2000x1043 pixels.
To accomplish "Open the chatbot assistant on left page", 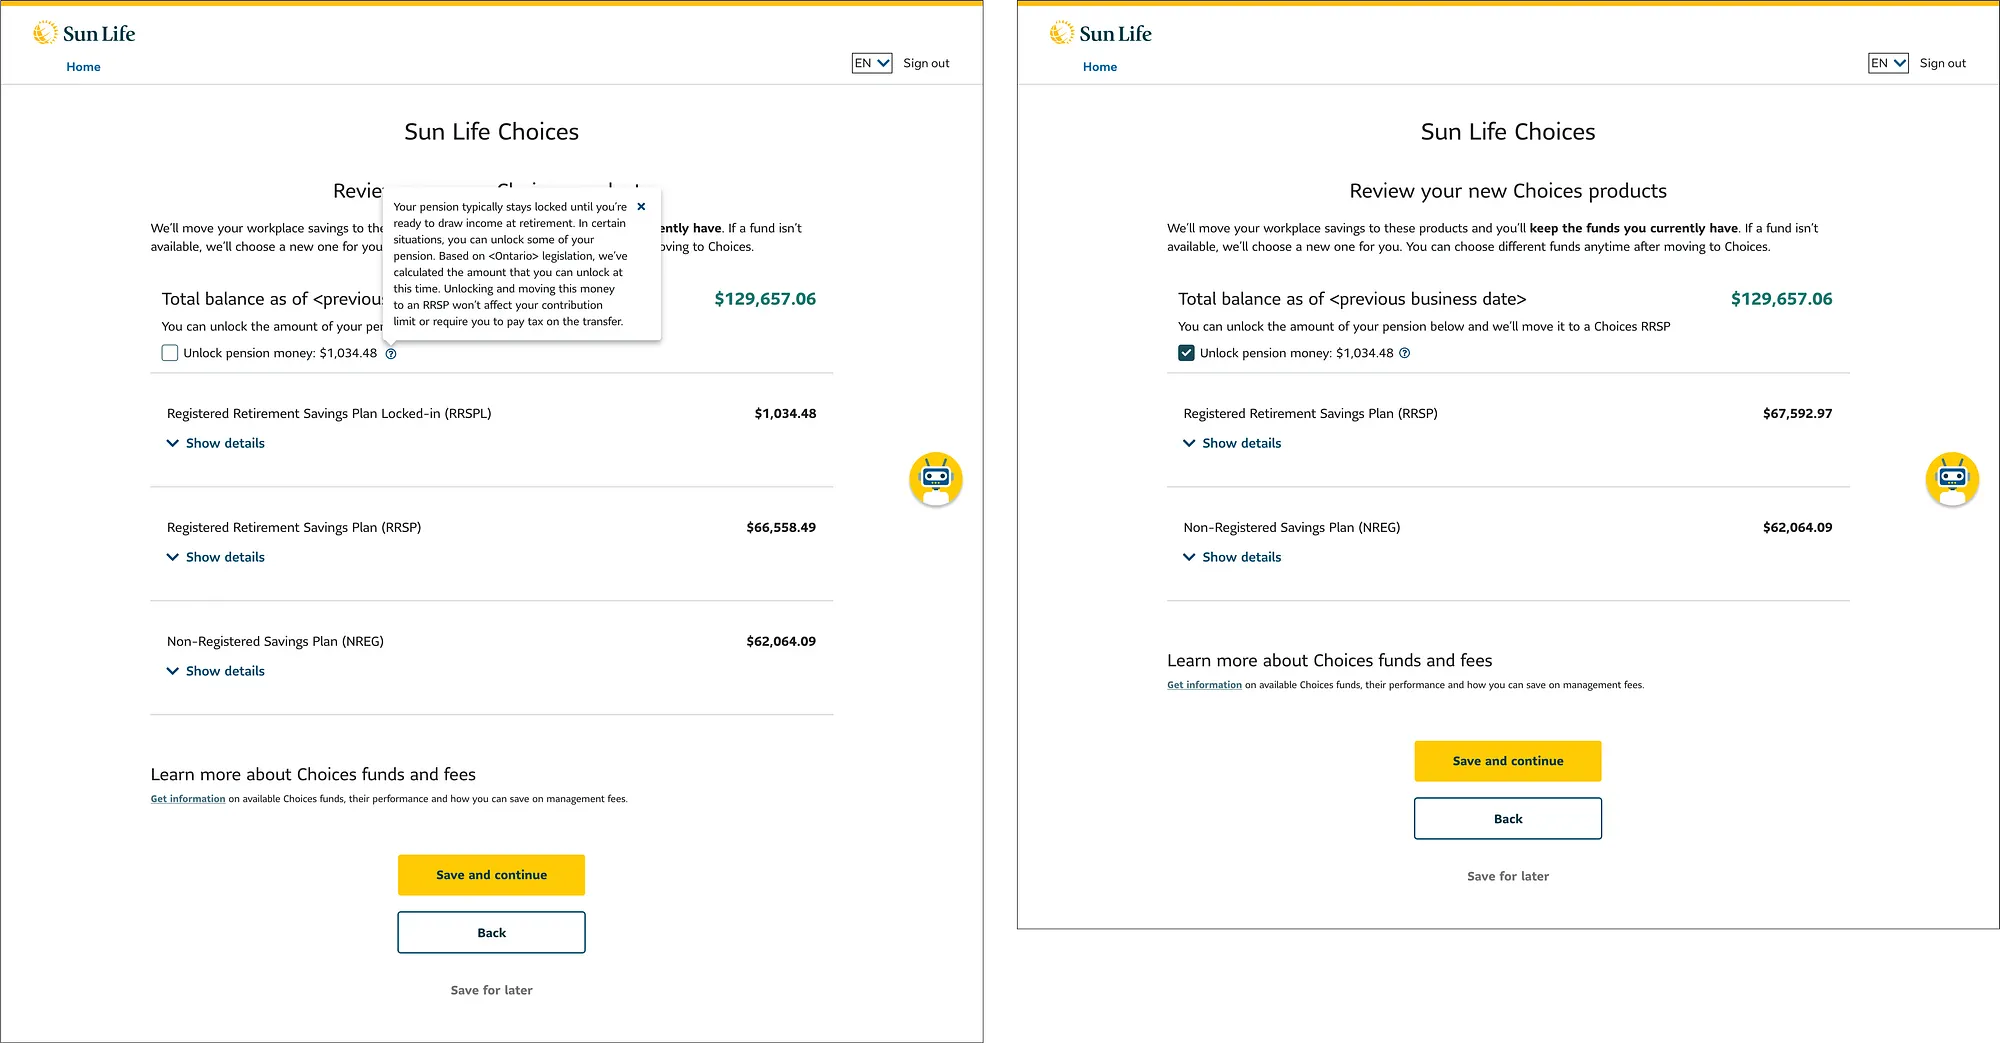I will point(935,480).
